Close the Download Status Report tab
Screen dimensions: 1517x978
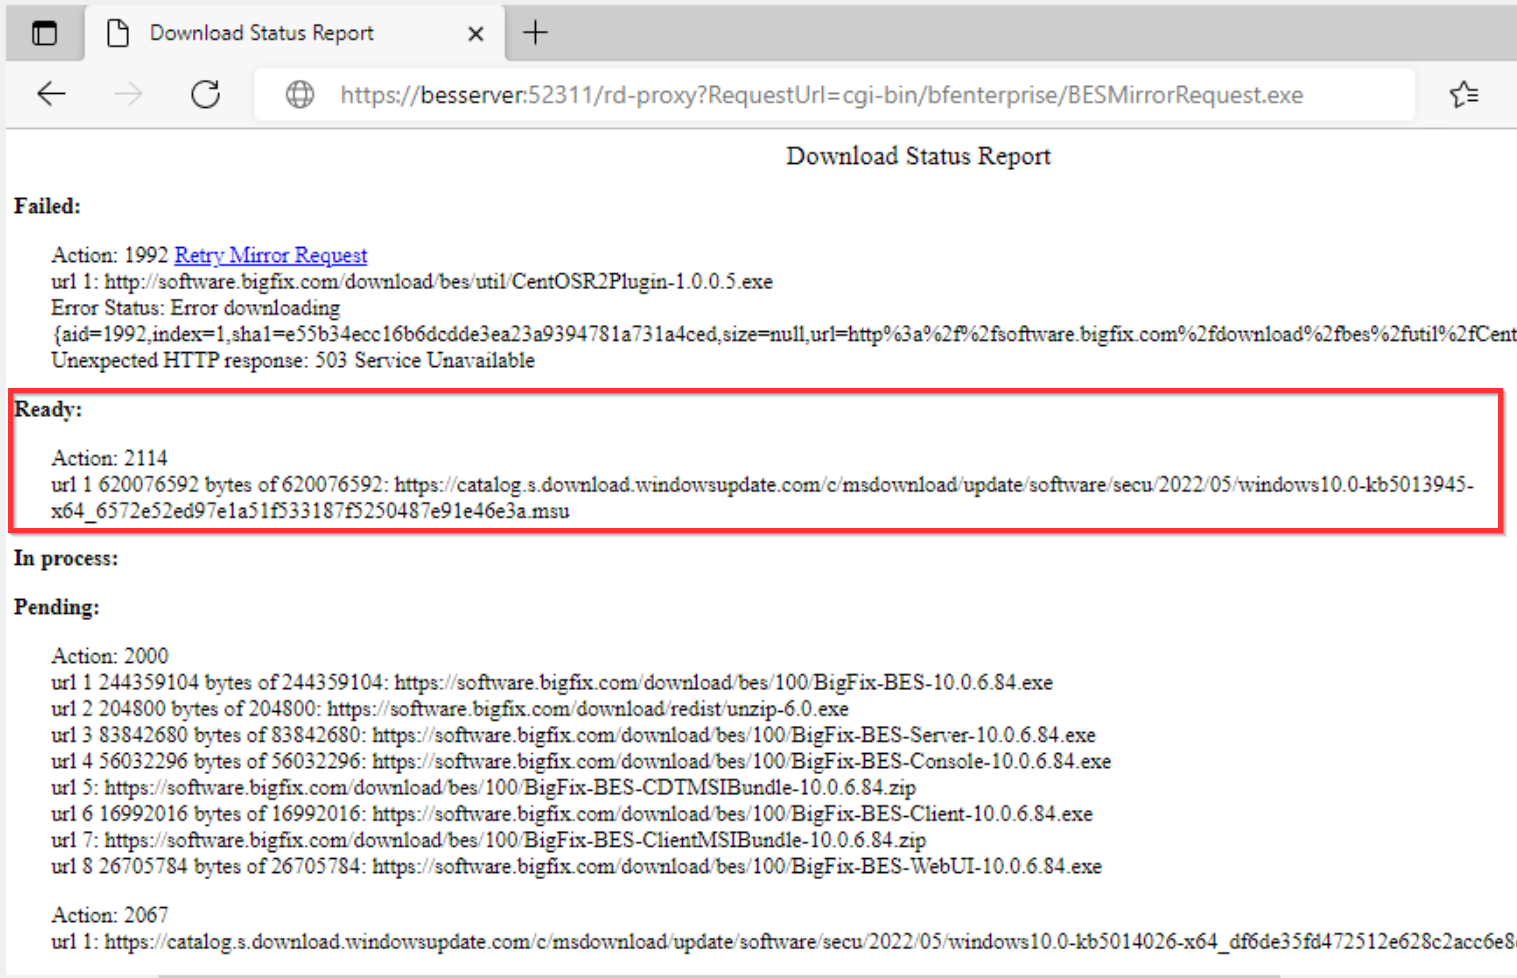pos(476,34)
